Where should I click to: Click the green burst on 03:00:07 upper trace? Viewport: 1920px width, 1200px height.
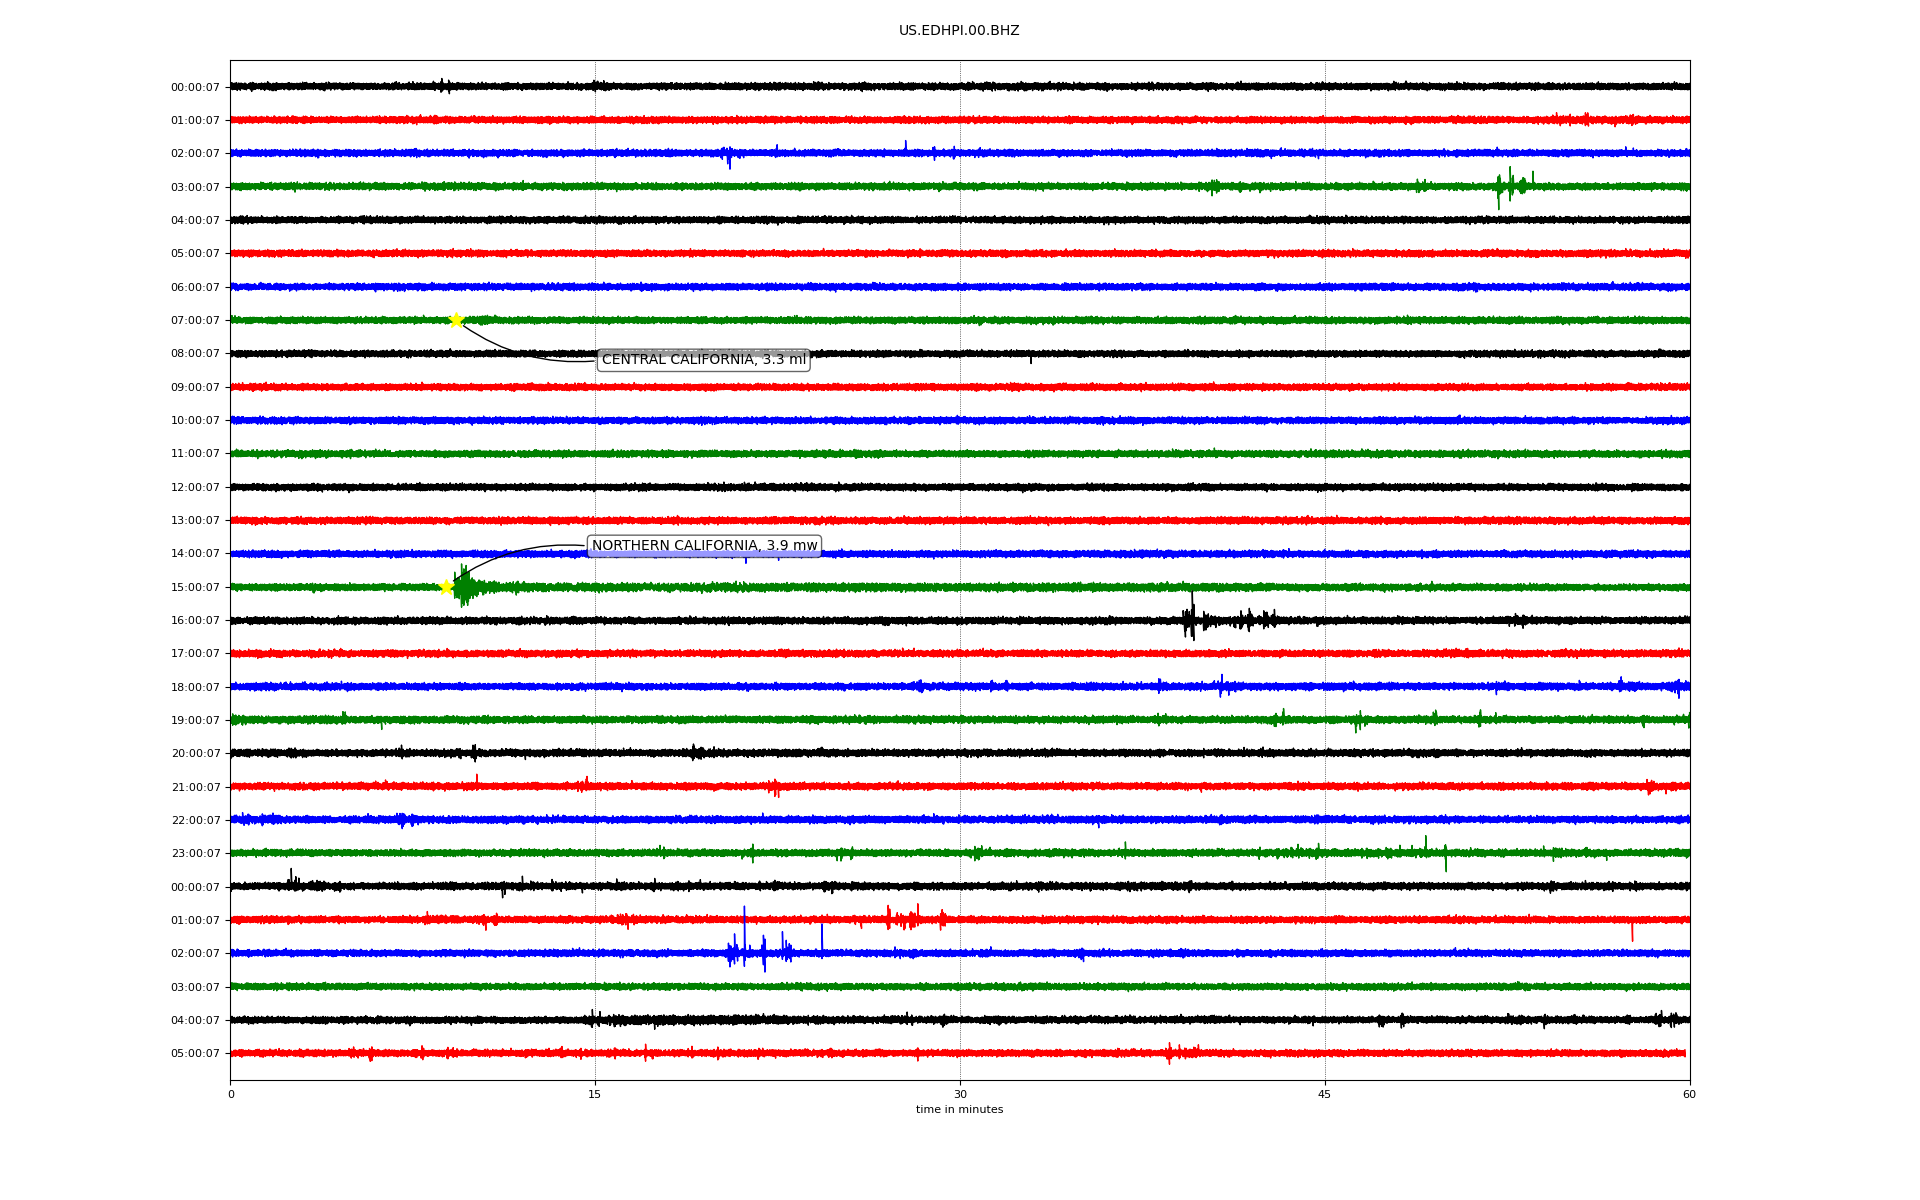click(1510, 186)
